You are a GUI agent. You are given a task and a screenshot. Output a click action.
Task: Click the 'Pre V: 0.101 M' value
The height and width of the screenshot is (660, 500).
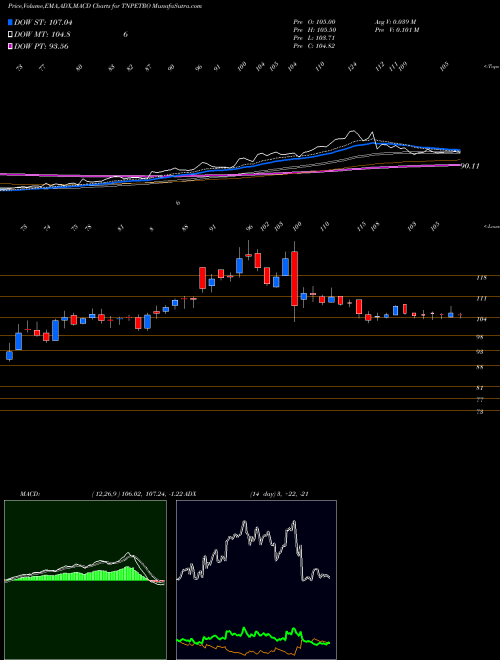396,30
